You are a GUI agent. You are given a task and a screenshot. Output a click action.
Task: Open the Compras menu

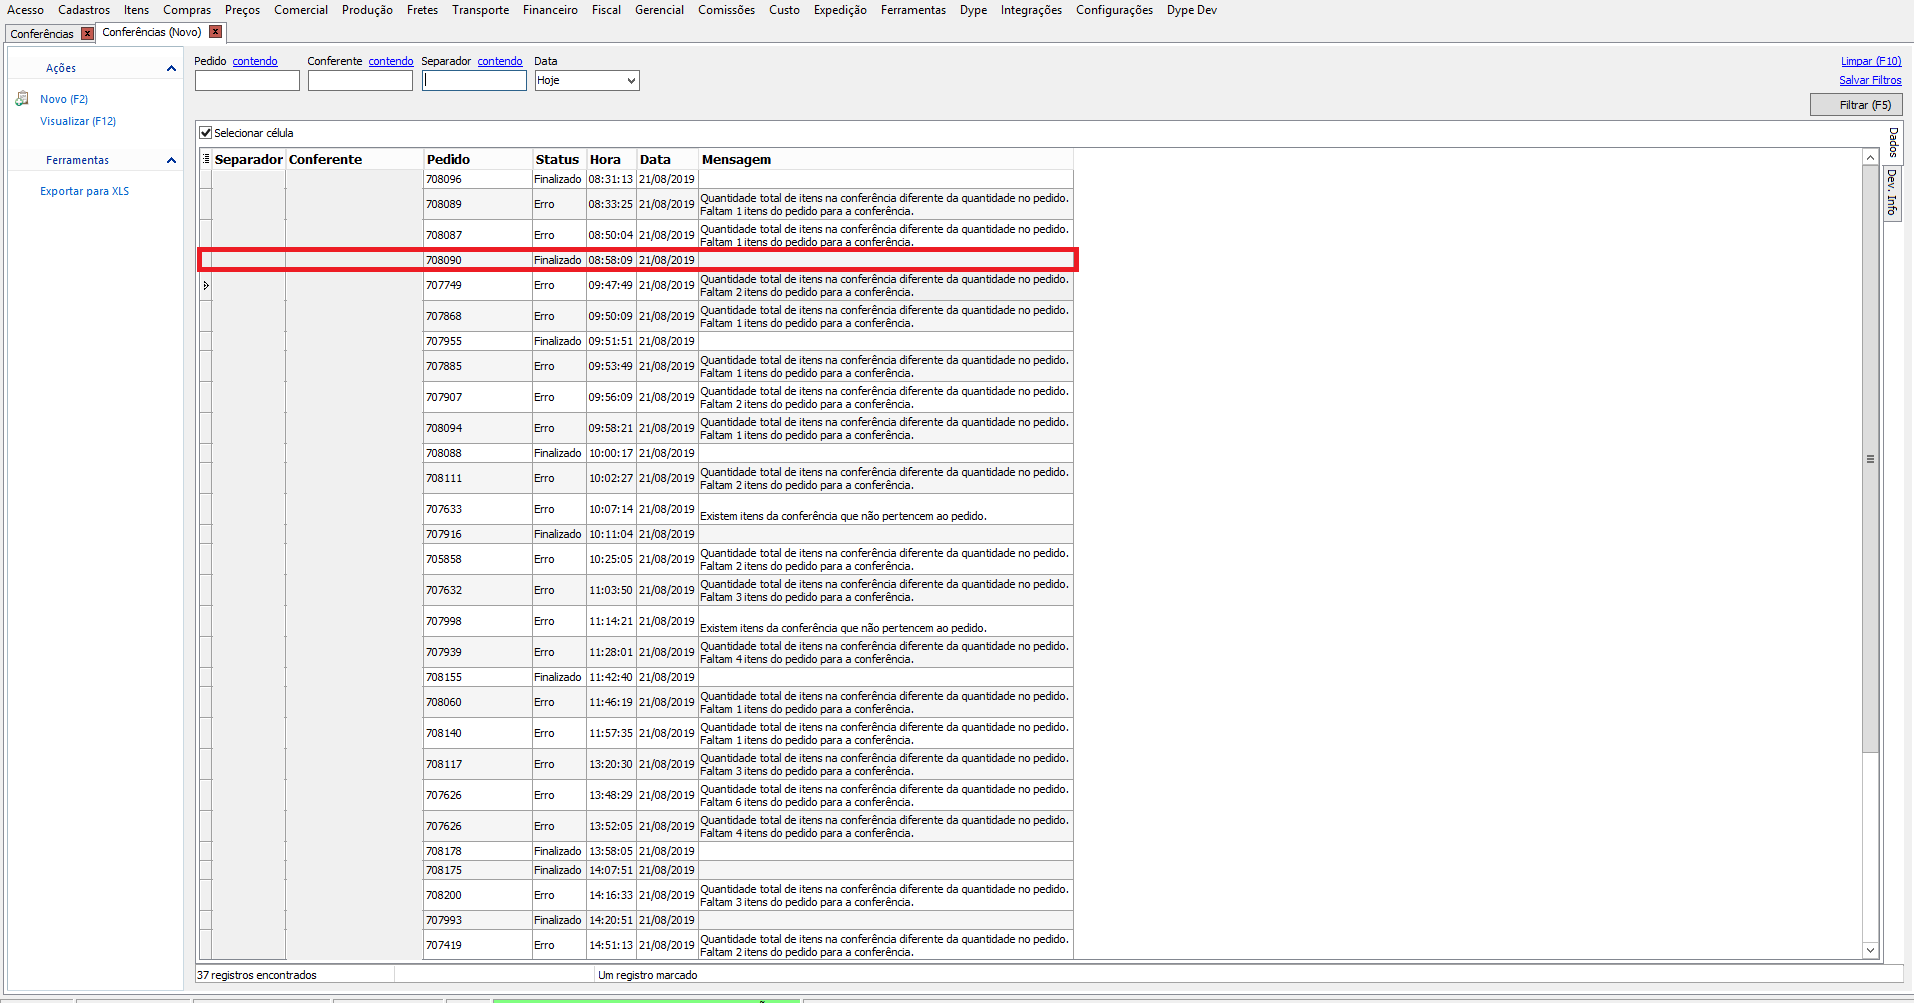[x=187, y=10]
